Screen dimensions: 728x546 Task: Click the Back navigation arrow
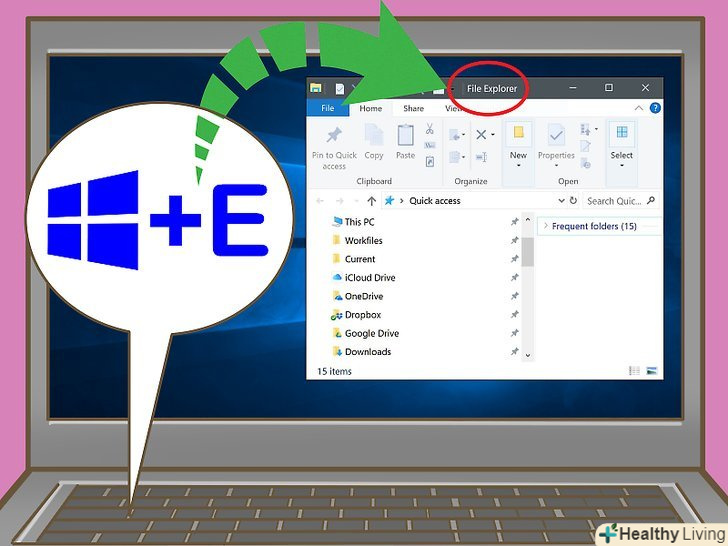[320, 201]
